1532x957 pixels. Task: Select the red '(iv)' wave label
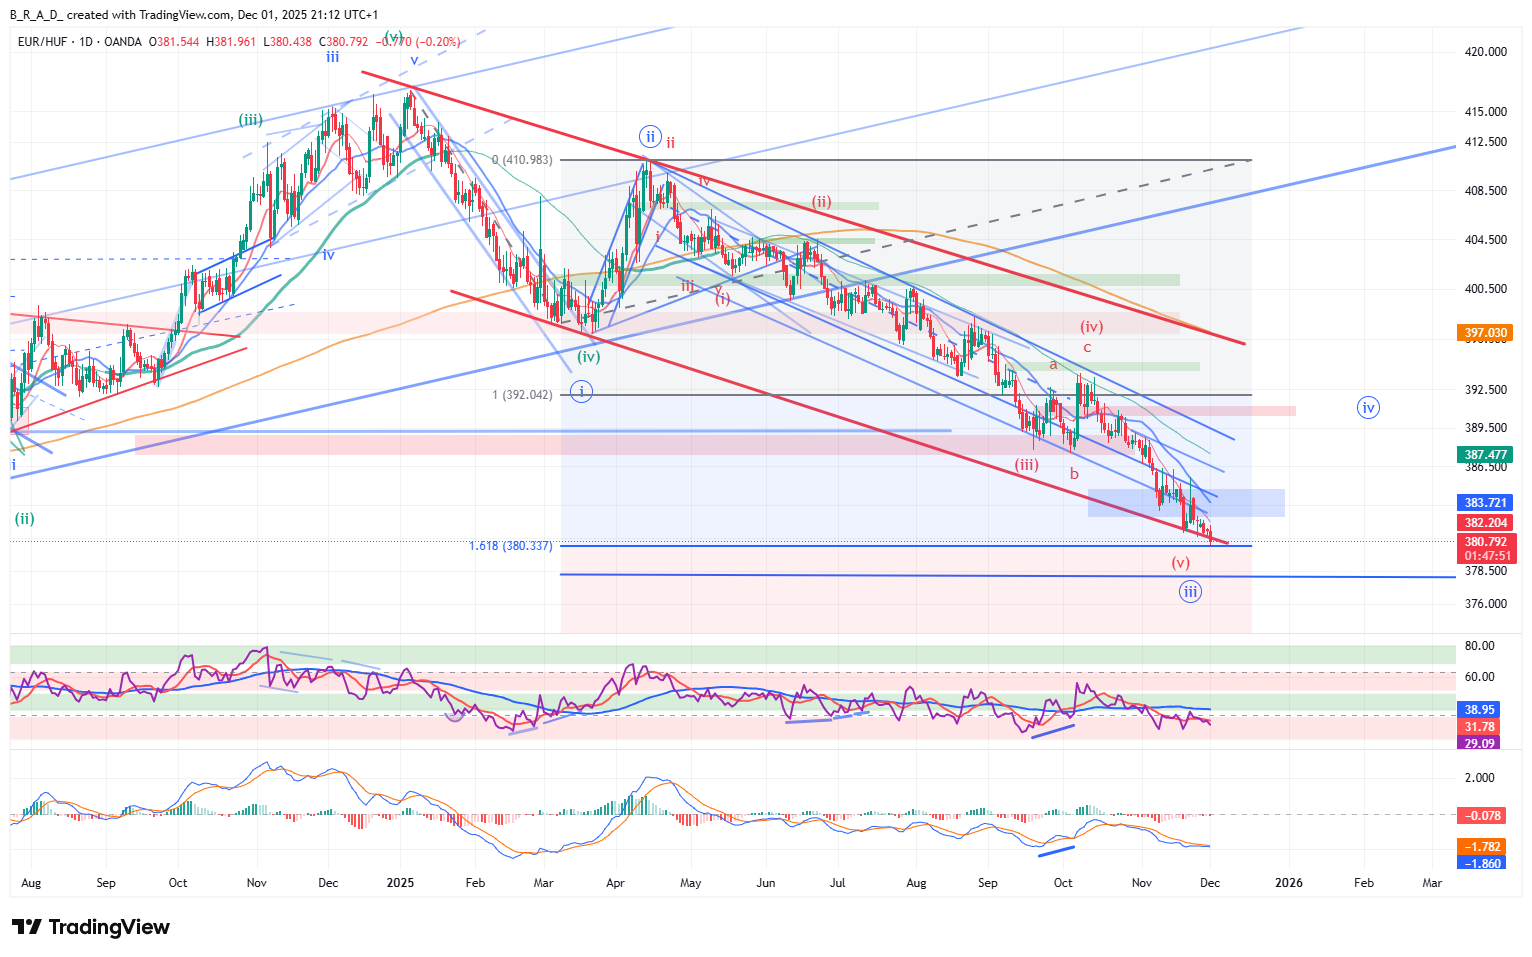pos(1091,327)
